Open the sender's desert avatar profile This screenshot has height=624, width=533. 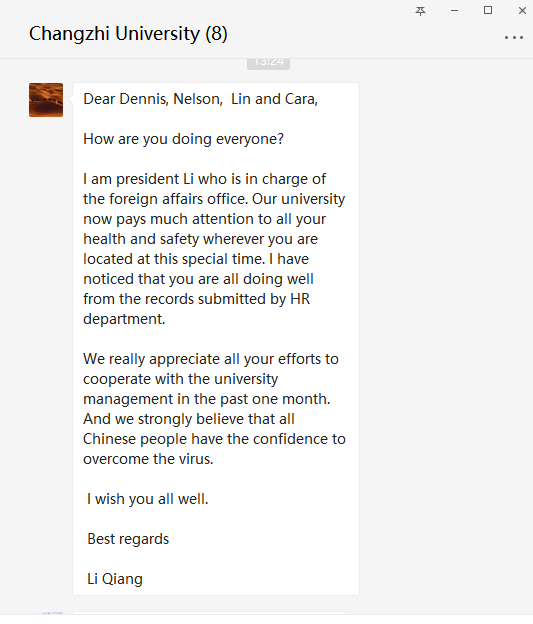coord(46,100)
